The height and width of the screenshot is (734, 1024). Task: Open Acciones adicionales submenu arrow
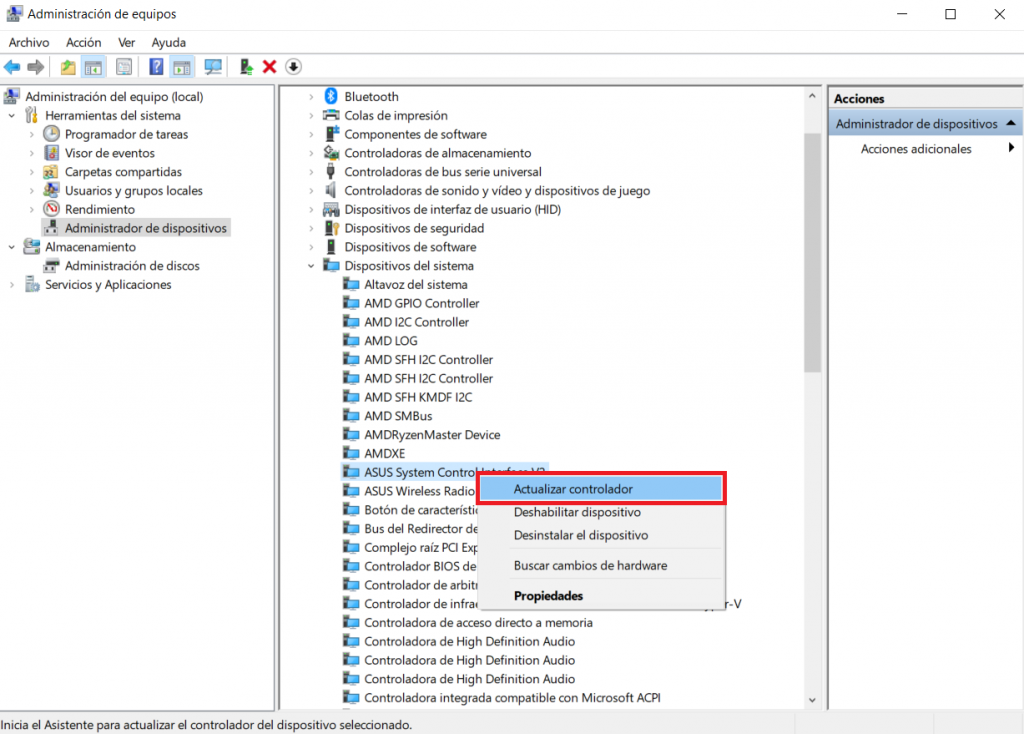(1011, 149)
